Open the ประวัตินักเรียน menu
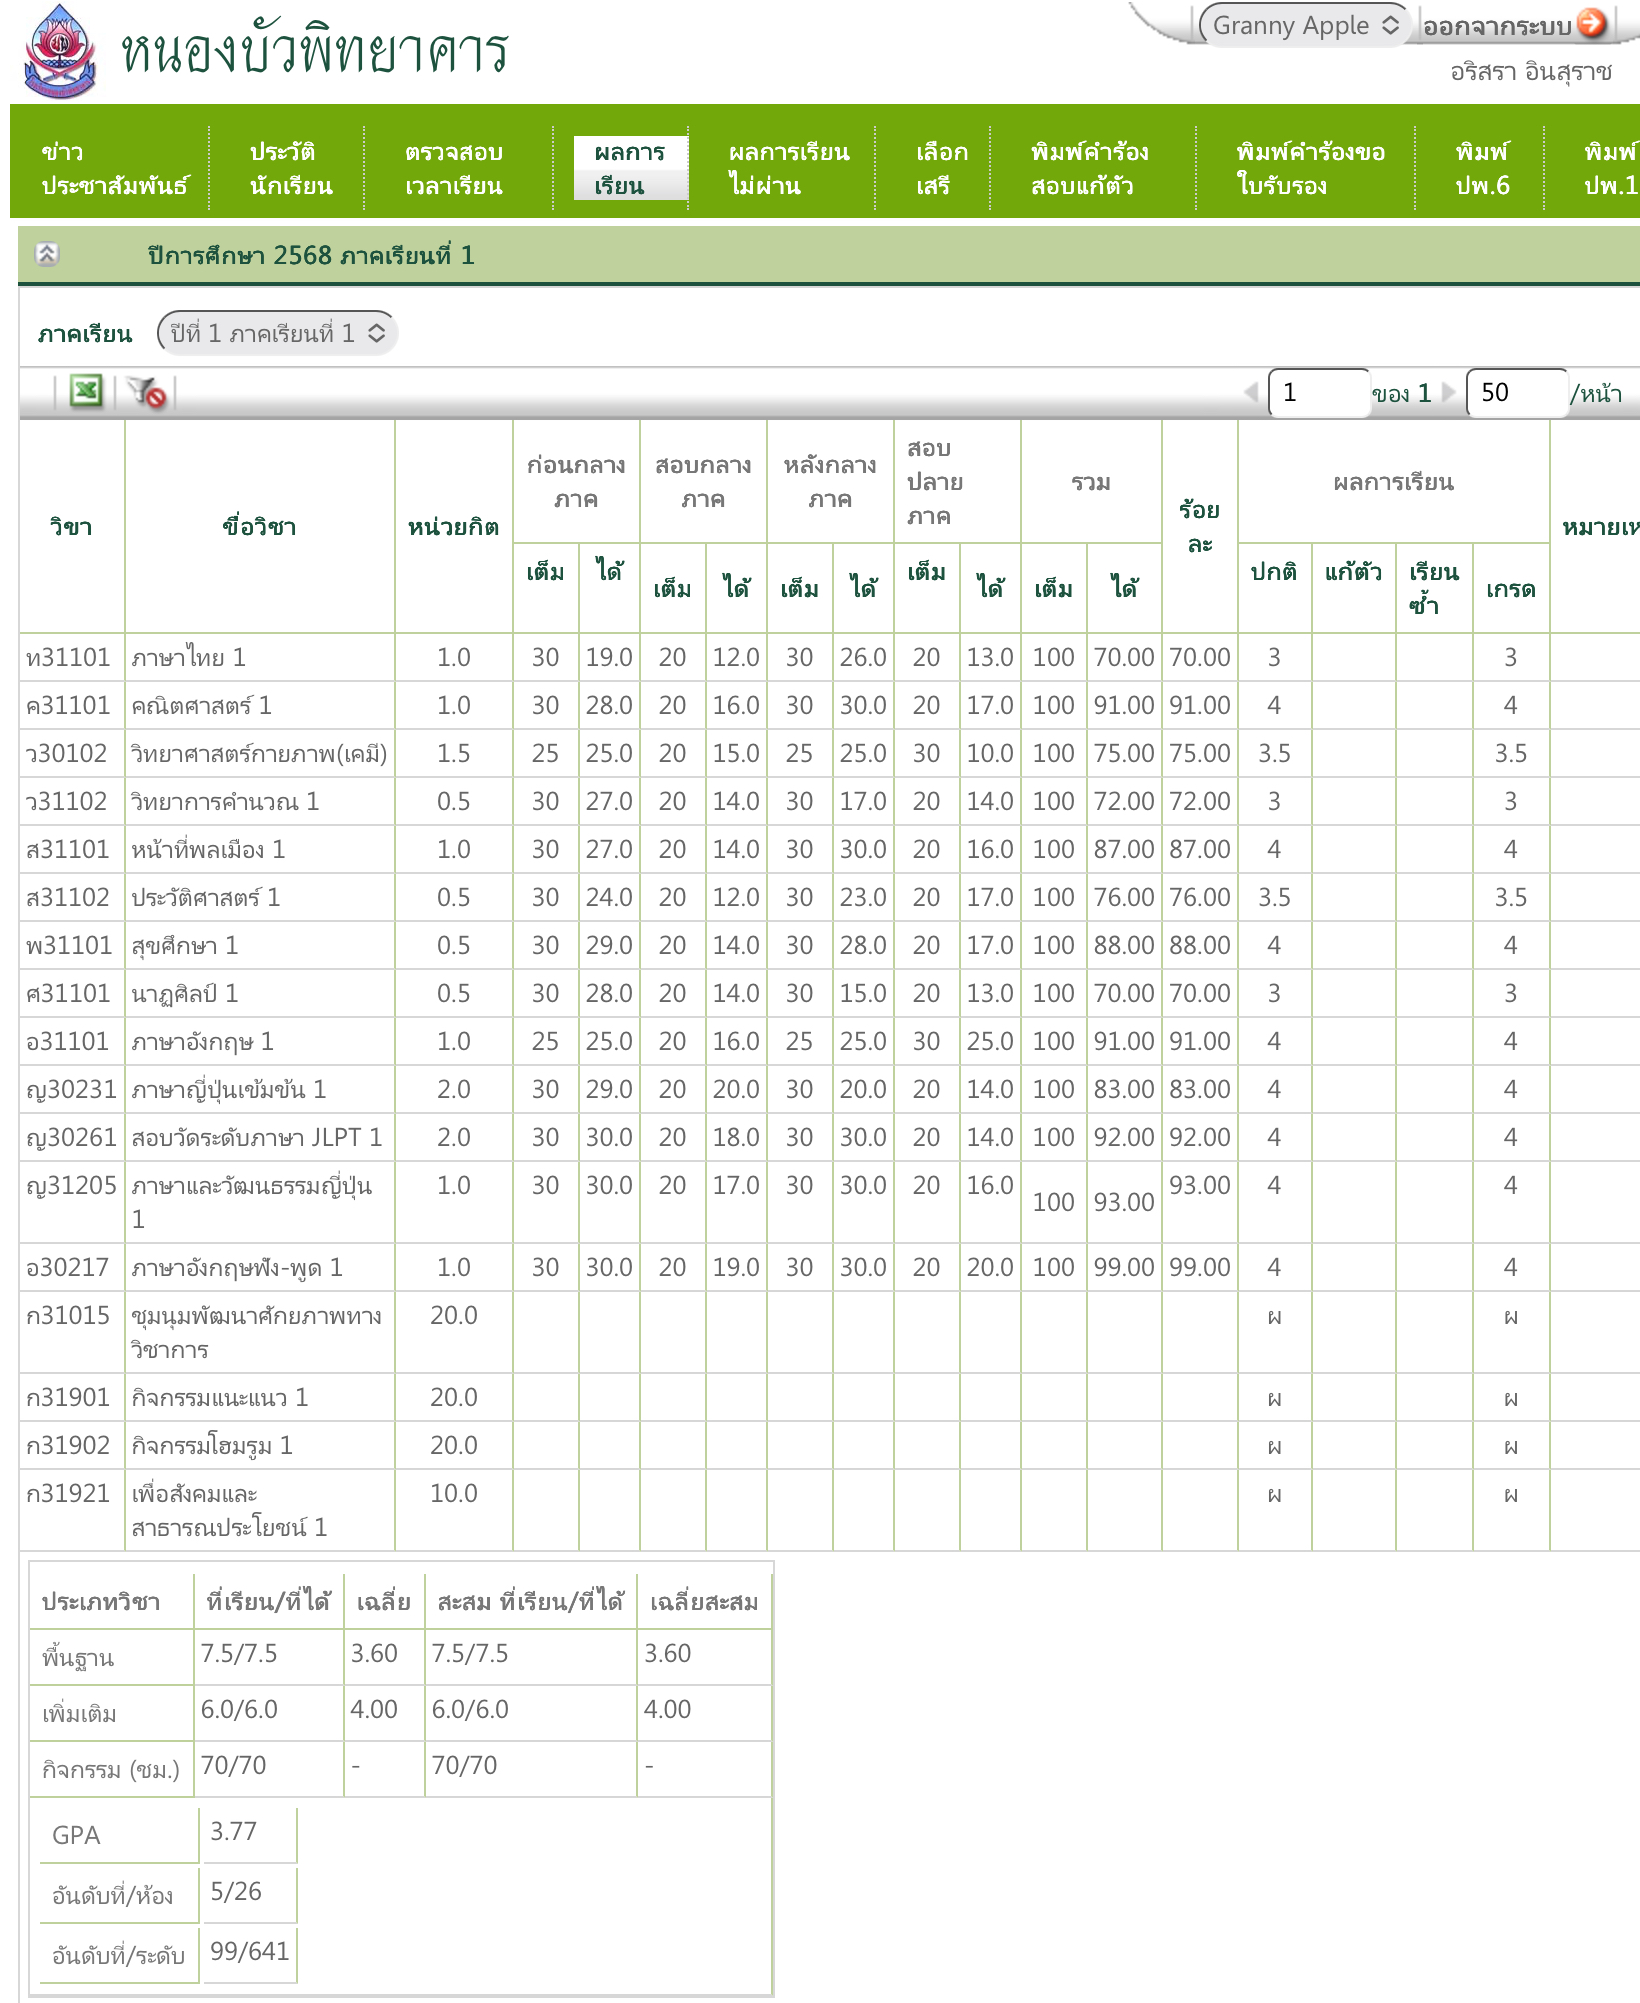Image resolution: width=1640 pixels, height=2003 pixels. point(290,168)
